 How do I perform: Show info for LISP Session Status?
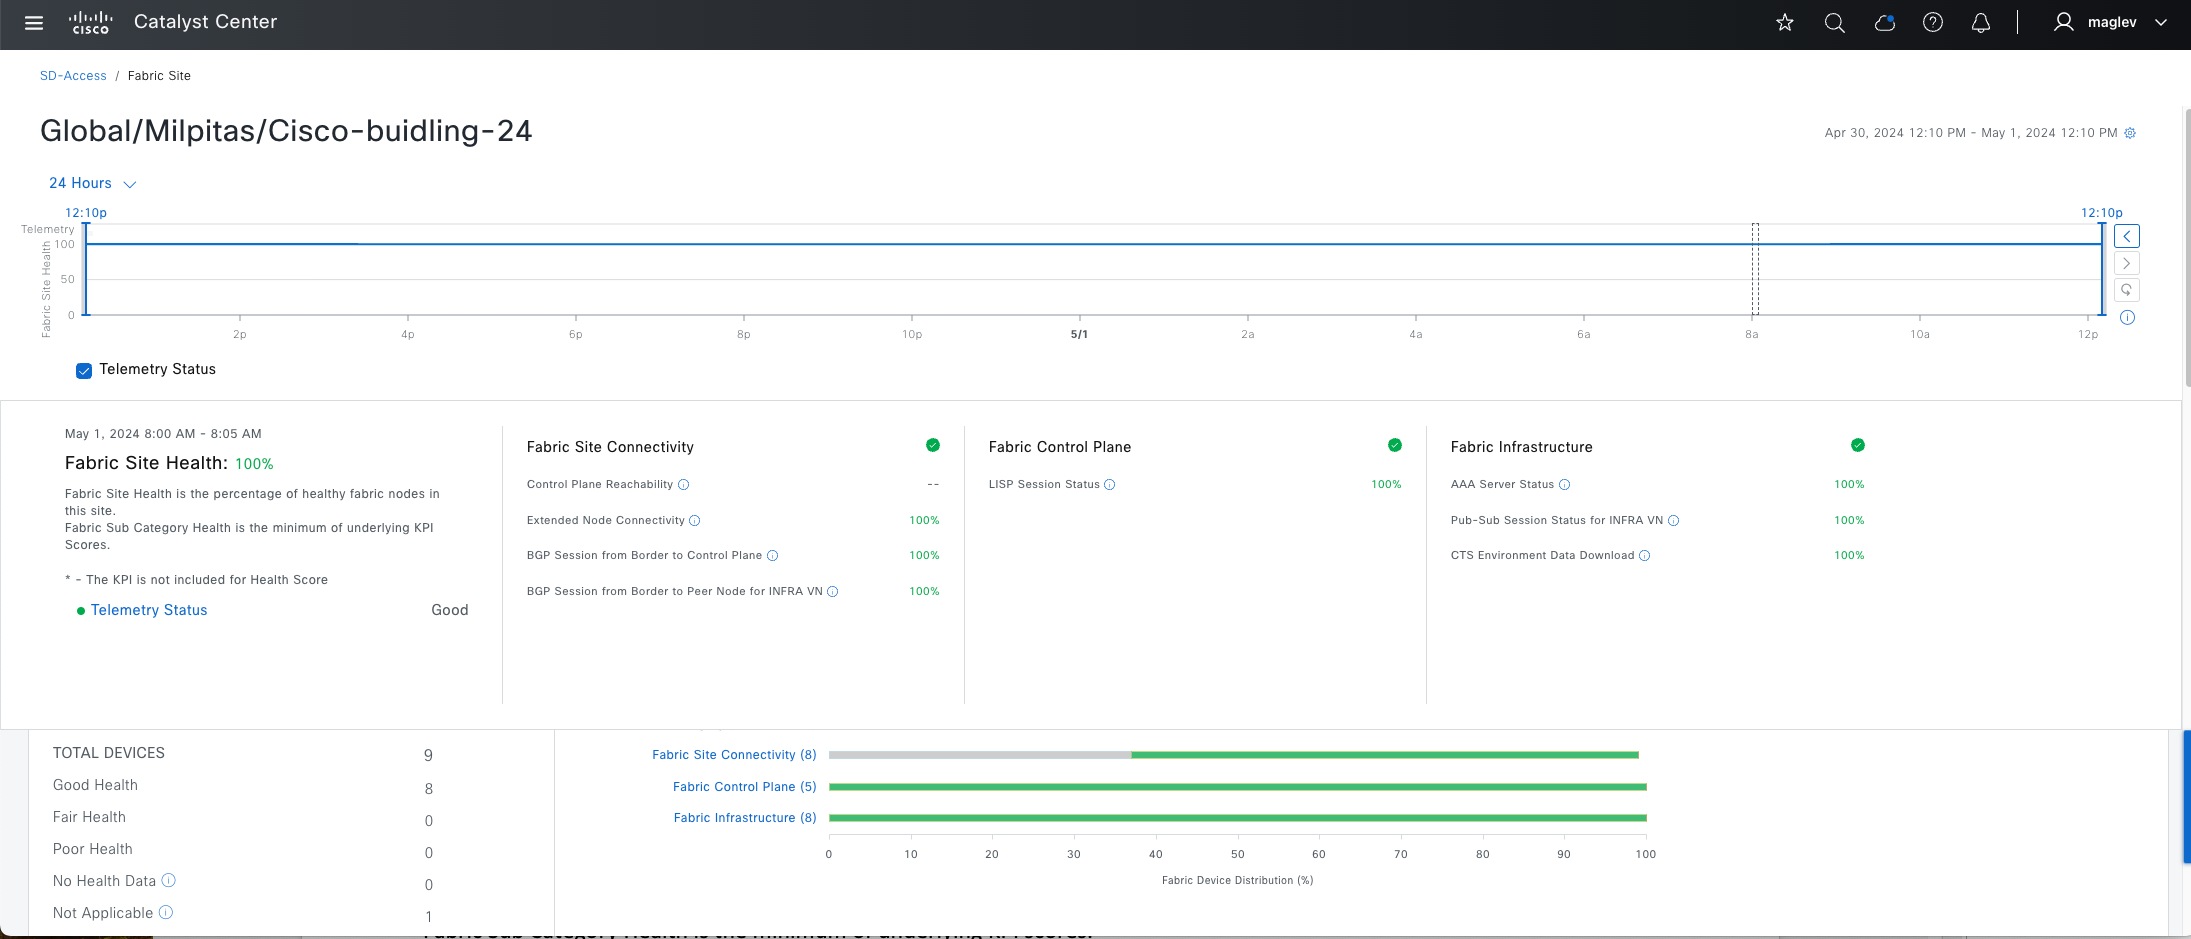(1110, 485)
